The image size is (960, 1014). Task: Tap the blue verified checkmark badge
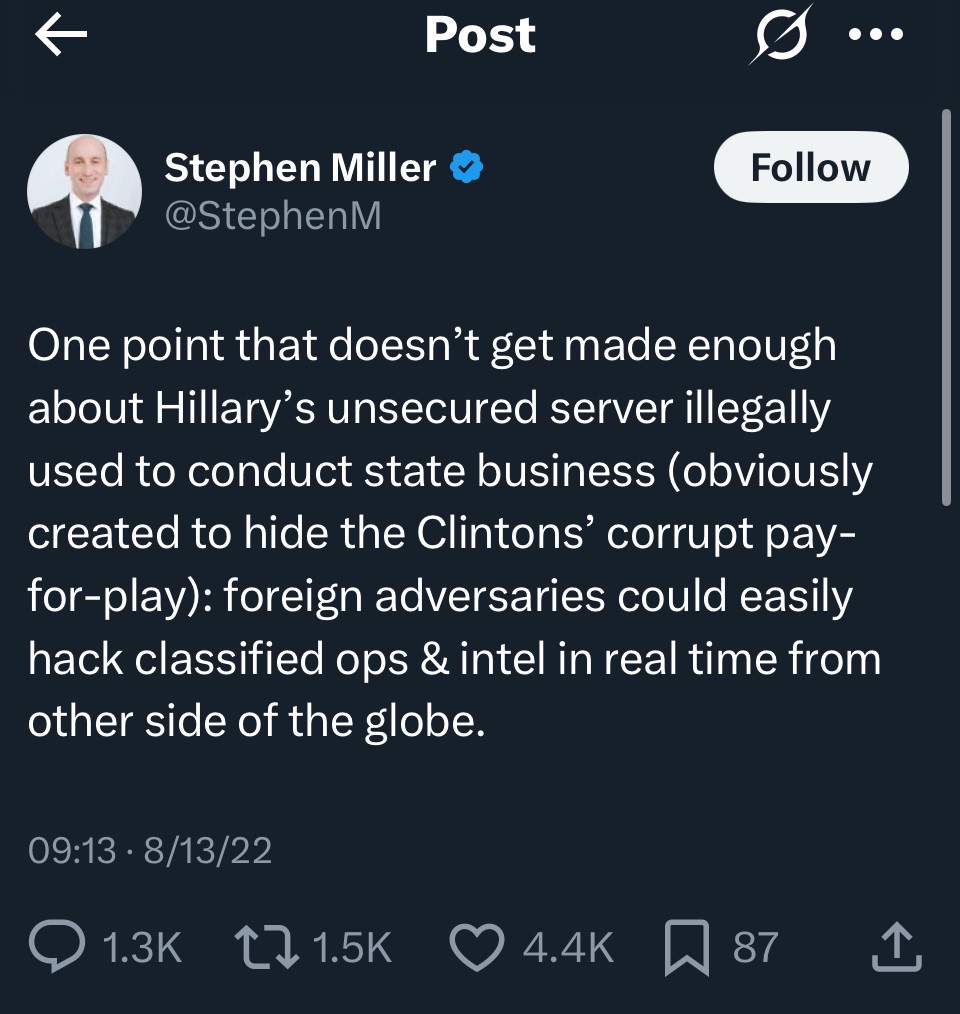point(467,168)
